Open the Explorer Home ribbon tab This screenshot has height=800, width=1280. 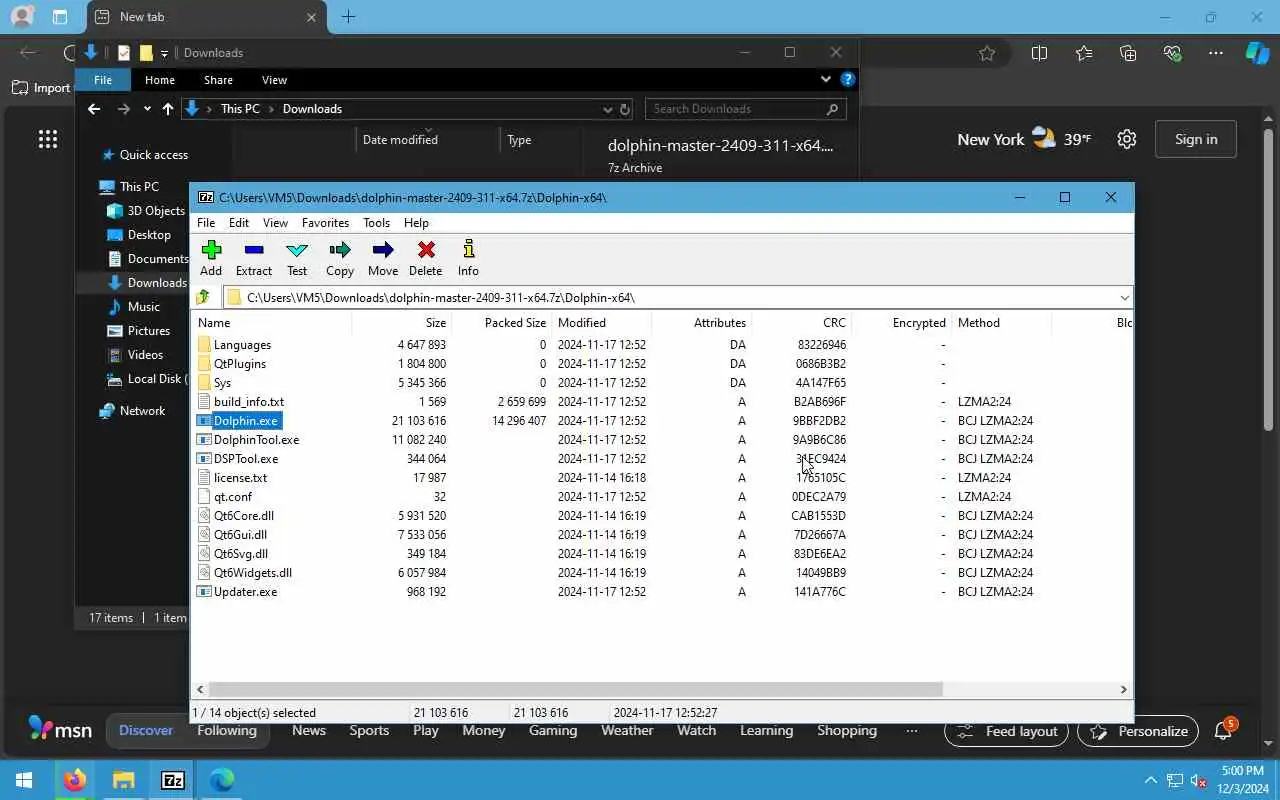point(160,80)
